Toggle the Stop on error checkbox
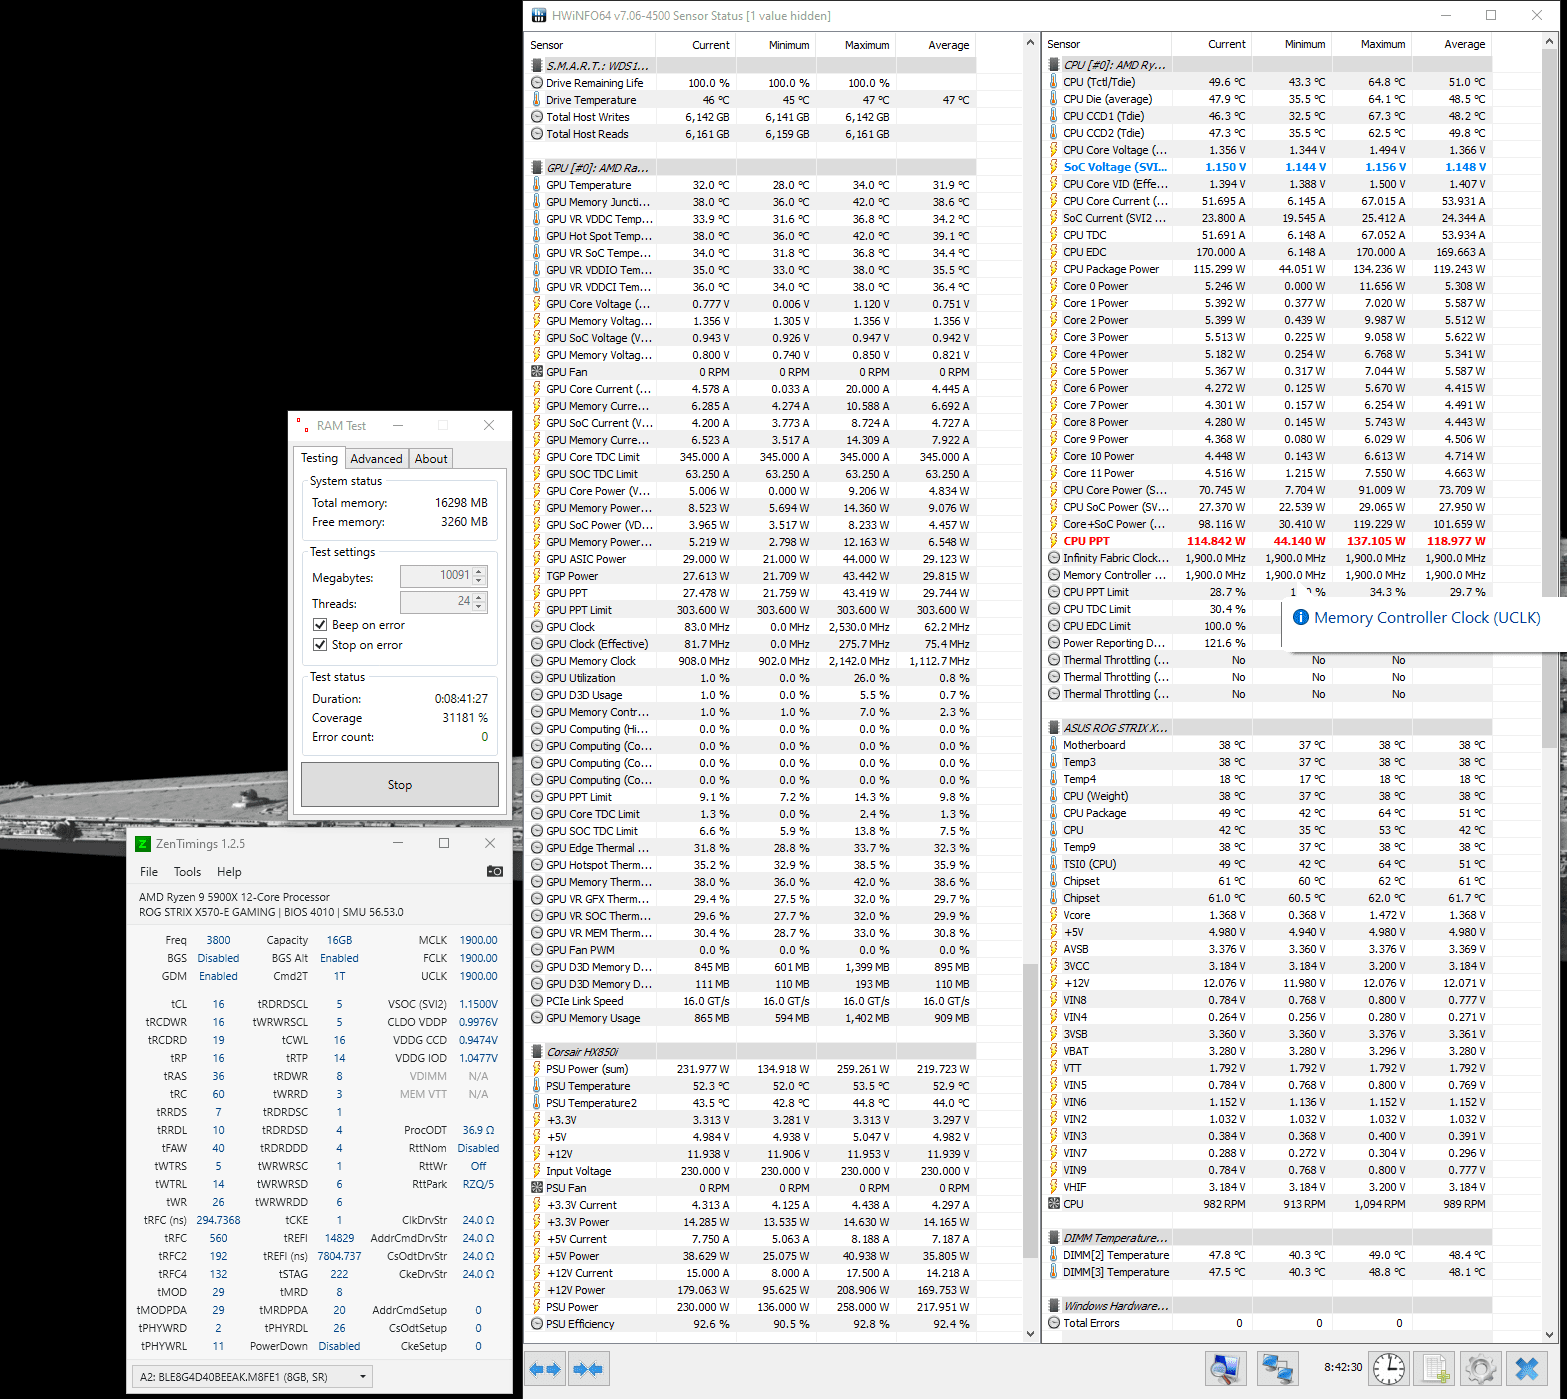Screen dimensions: 1567x1399 [x=320, y=645]
